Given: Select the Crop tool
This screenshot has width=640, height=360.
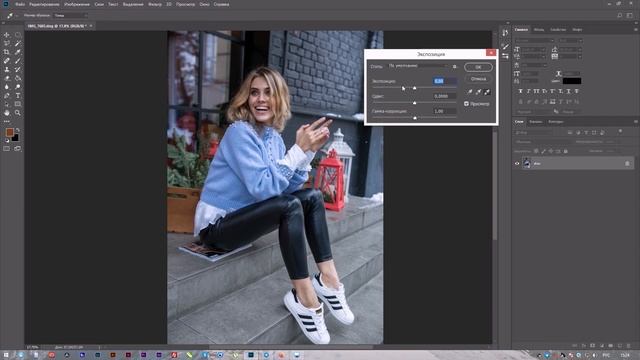Looking at the screenshot, I should 7,52.
